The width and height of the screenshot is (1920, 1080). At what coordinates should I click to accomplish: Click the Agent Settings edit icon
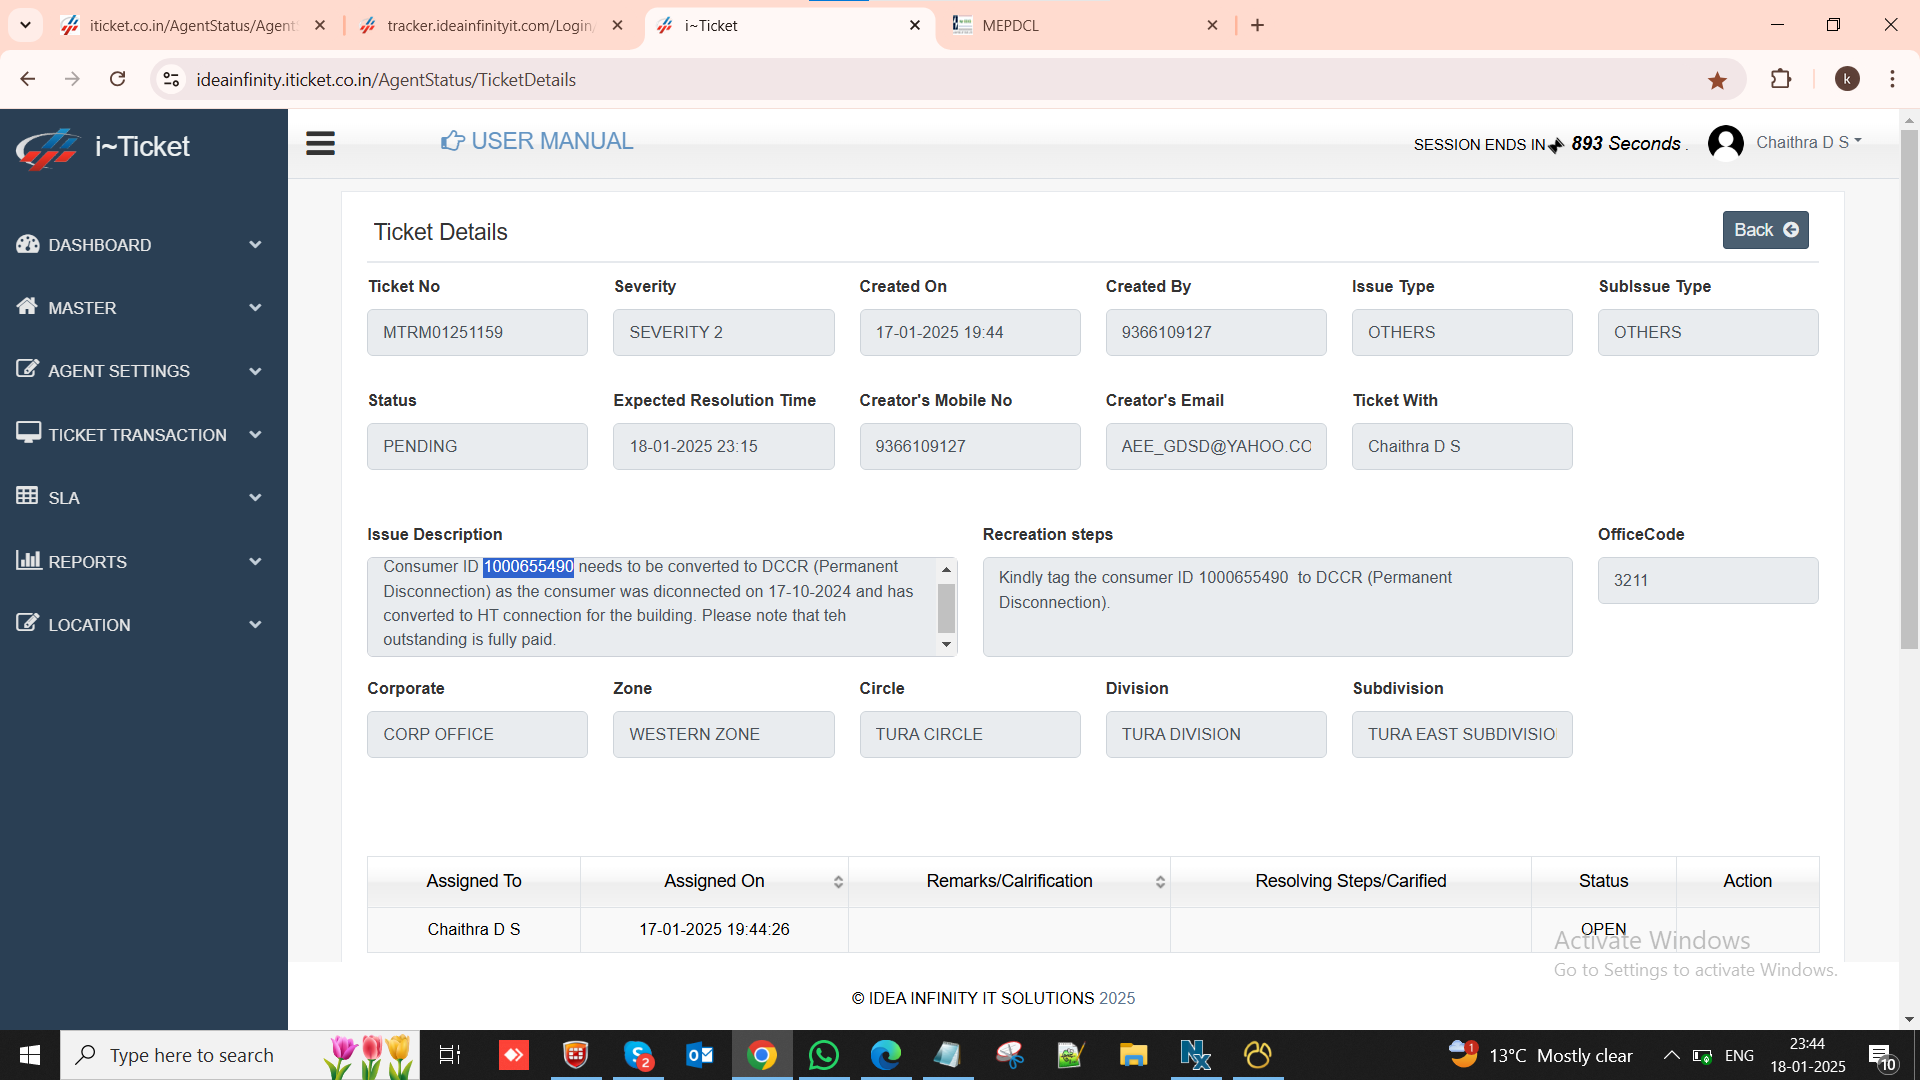pyautogui.click(x=28, y=369)
